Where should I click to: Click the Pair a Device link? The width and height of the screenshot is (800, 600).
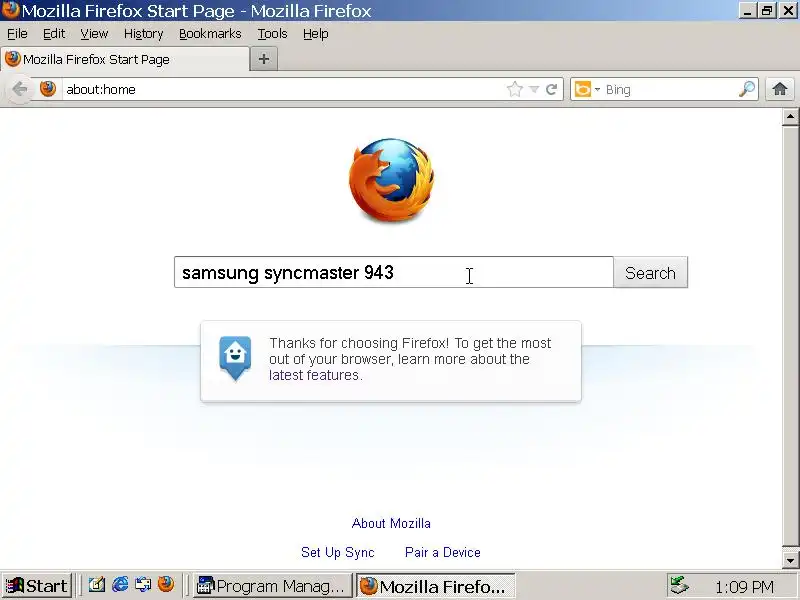pos(442,552)
